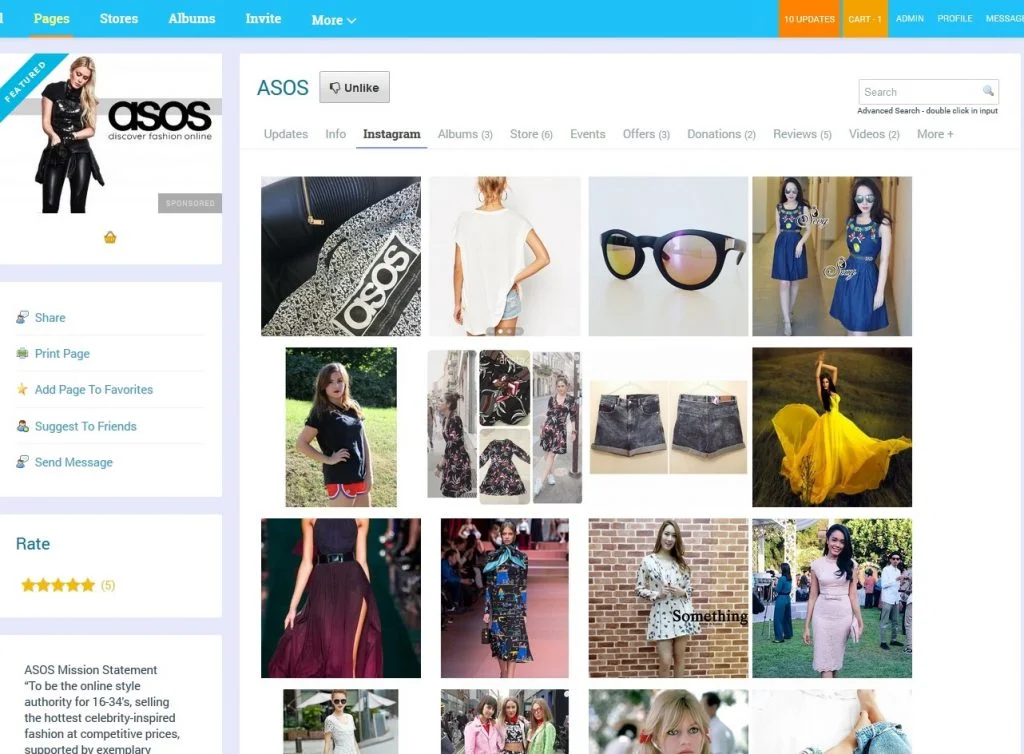
Task: Open the white t-shirt photo
Action: [x=505, y=256]
